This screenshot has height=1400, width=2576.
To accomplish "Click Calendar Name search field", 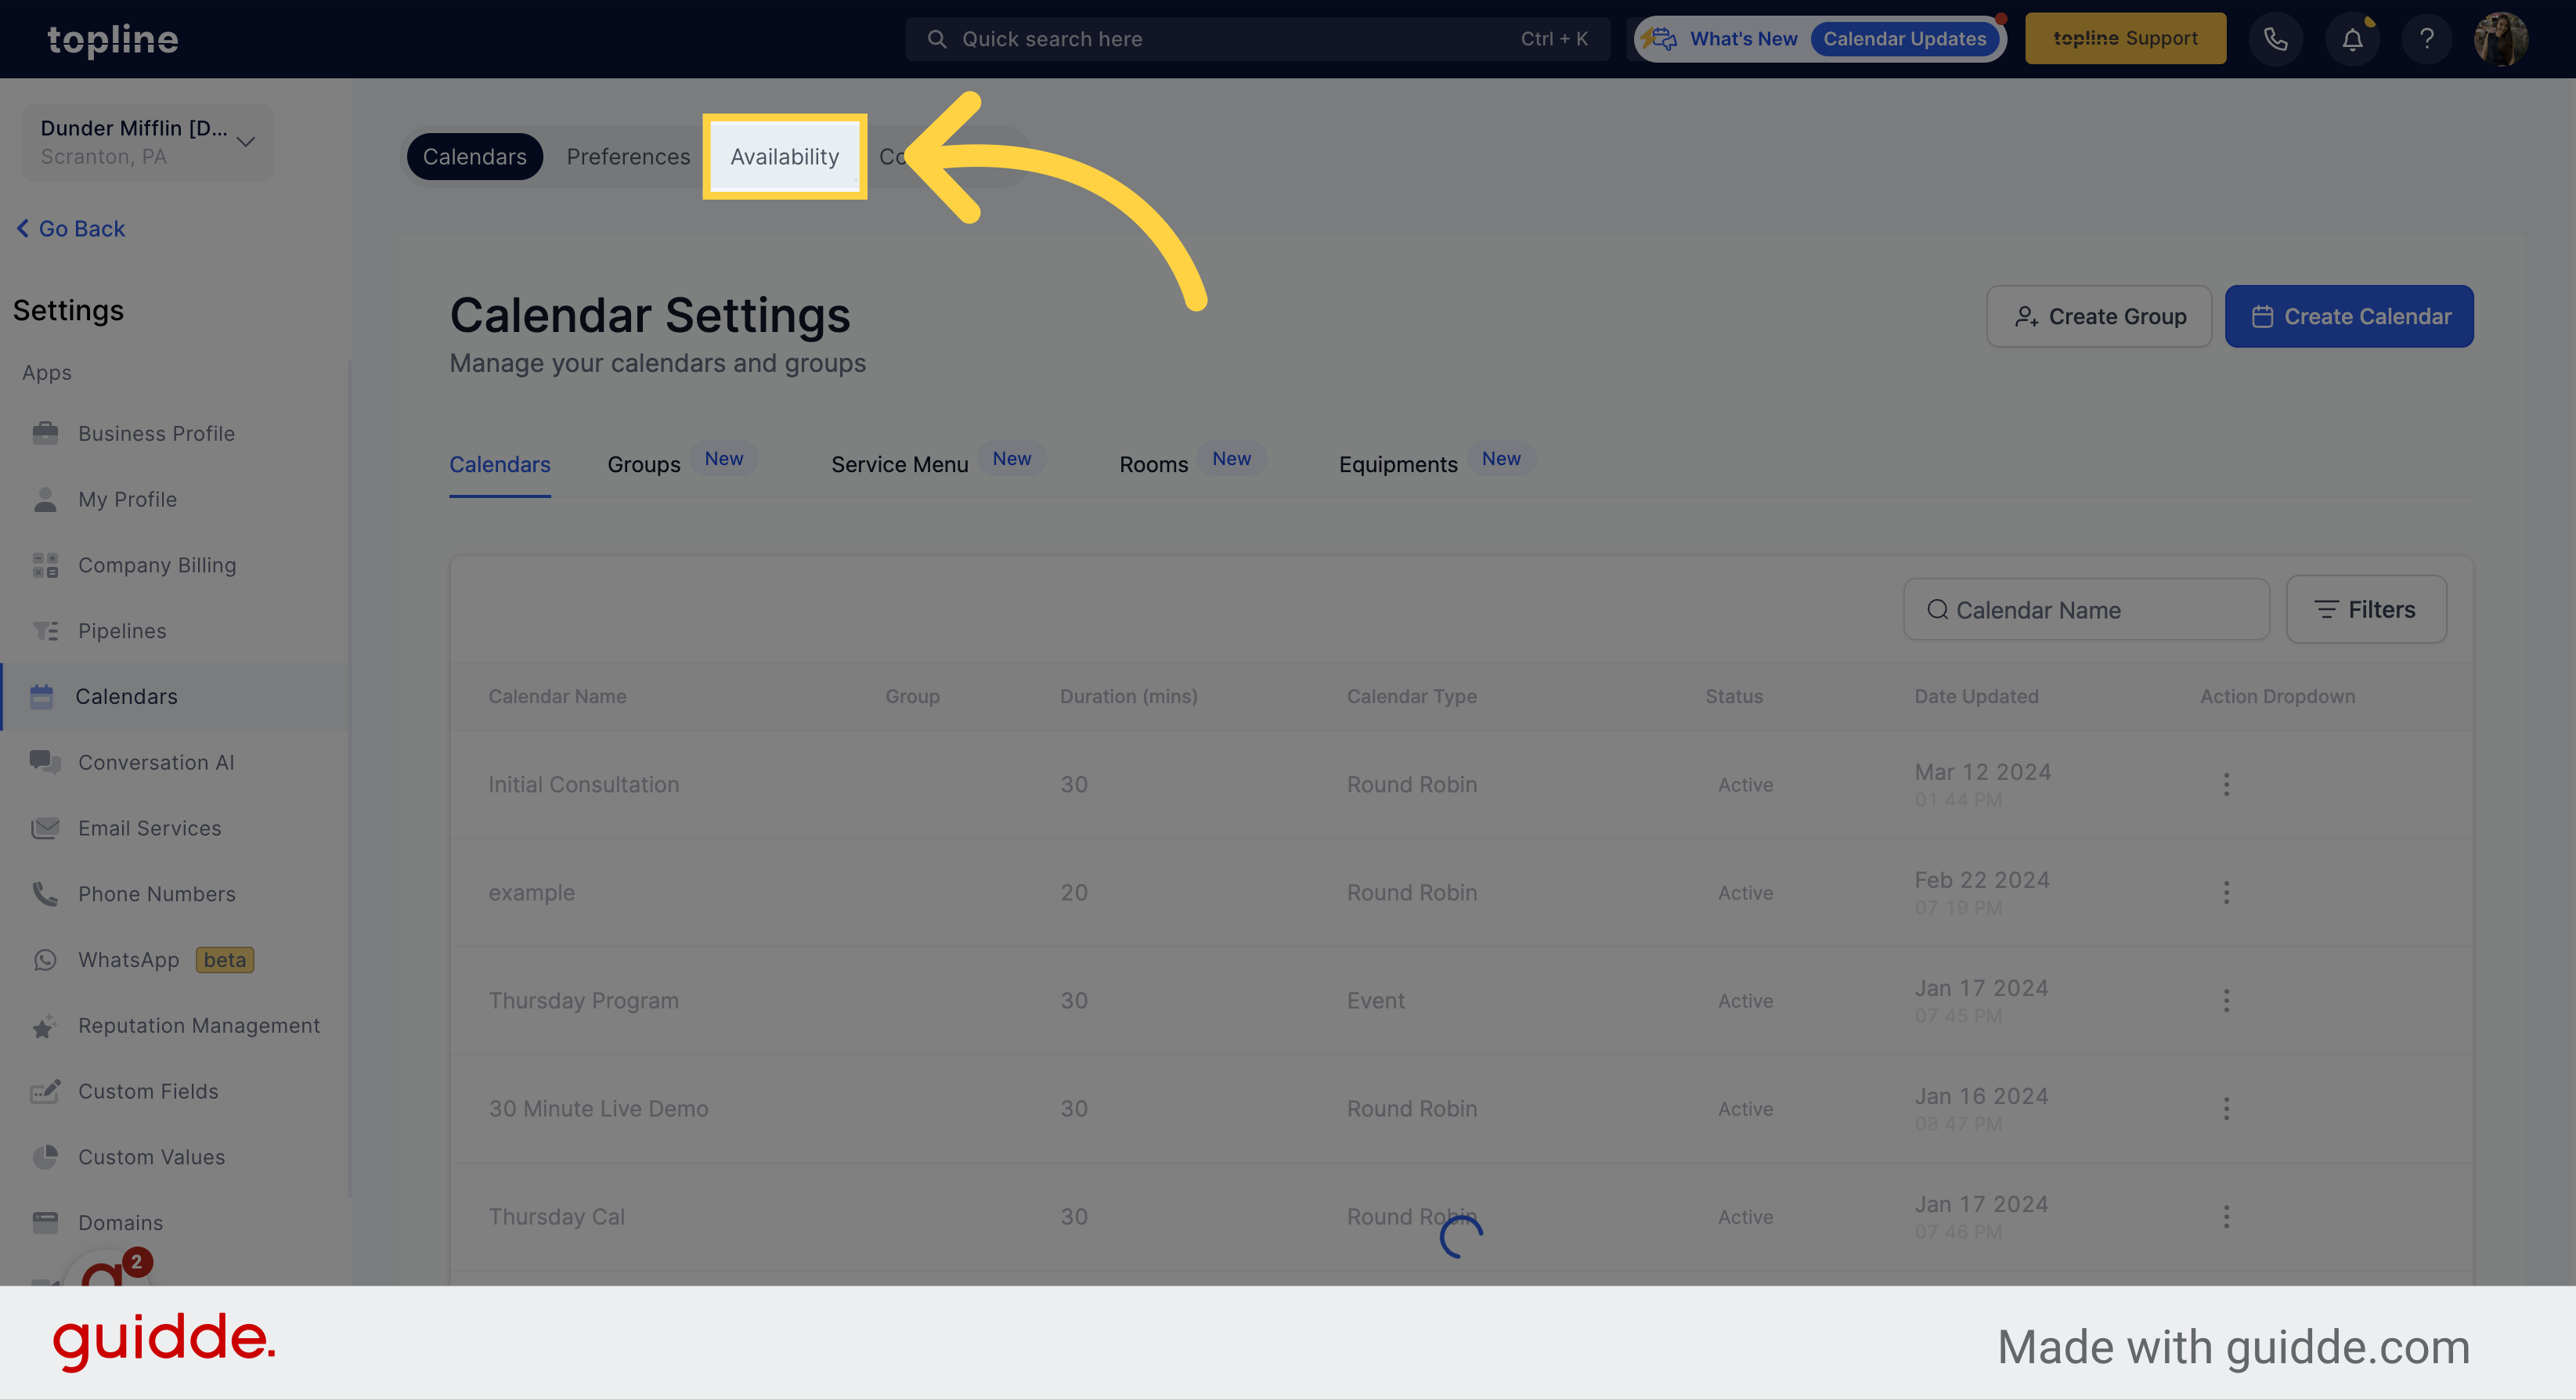I will [x=2085, y=608].
